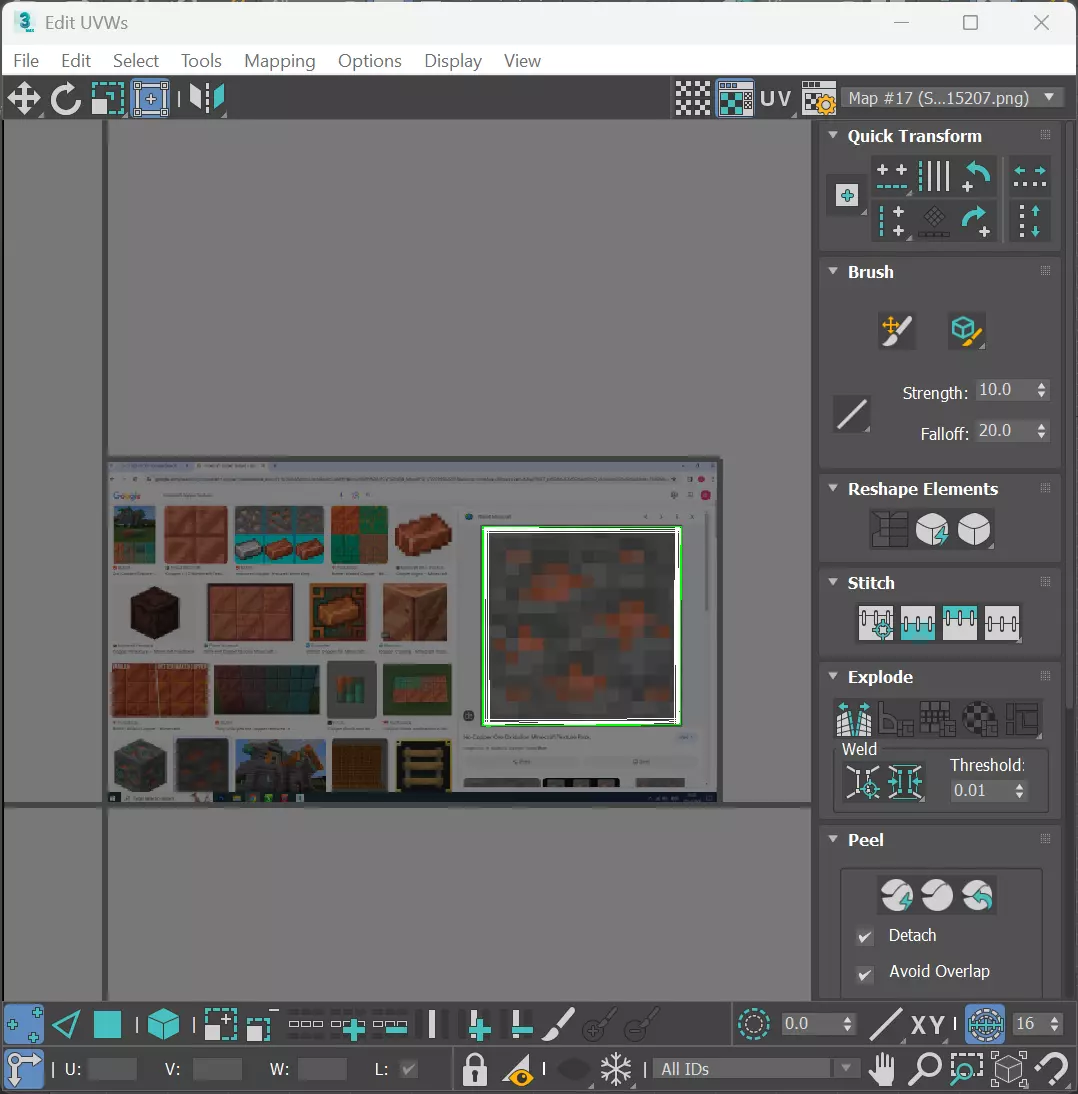Screen dimensions: 1078x1094
Task: Toggle Lock Selected Subobjects padlock
Action: click(475, 1068)
